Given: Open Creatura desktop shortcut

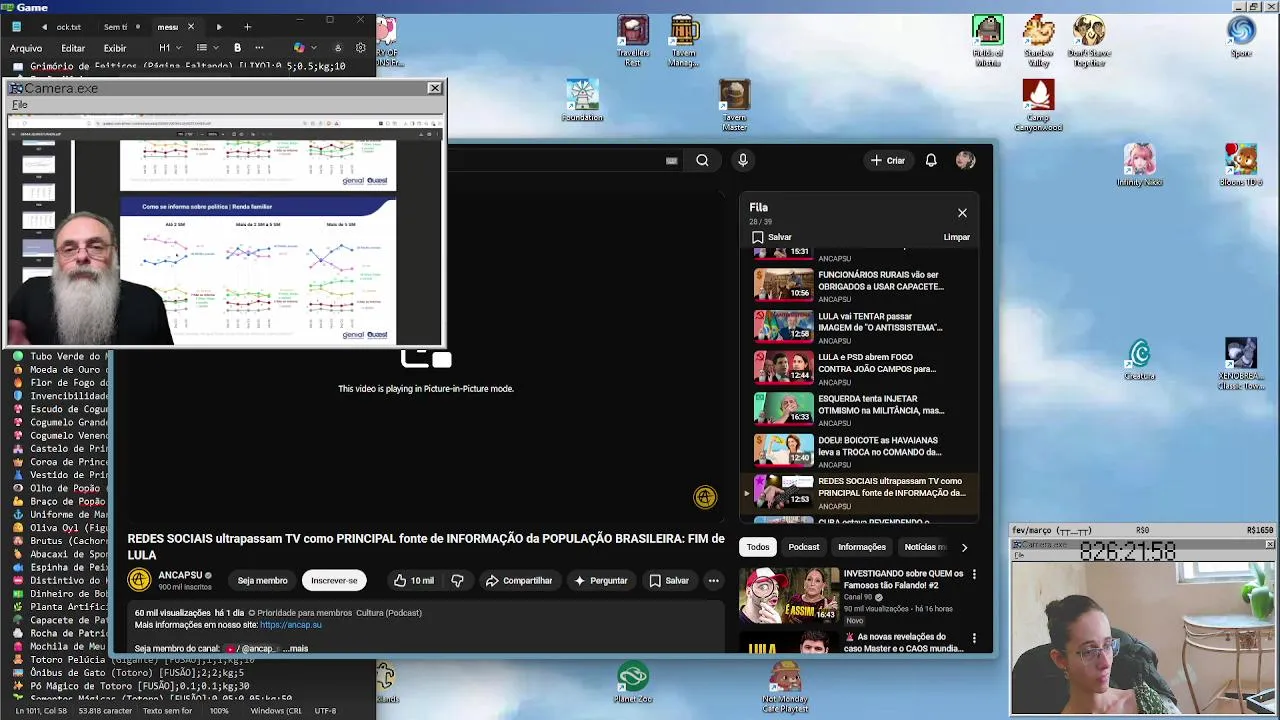Looking at the screenshot, I should pos(1139,360).
